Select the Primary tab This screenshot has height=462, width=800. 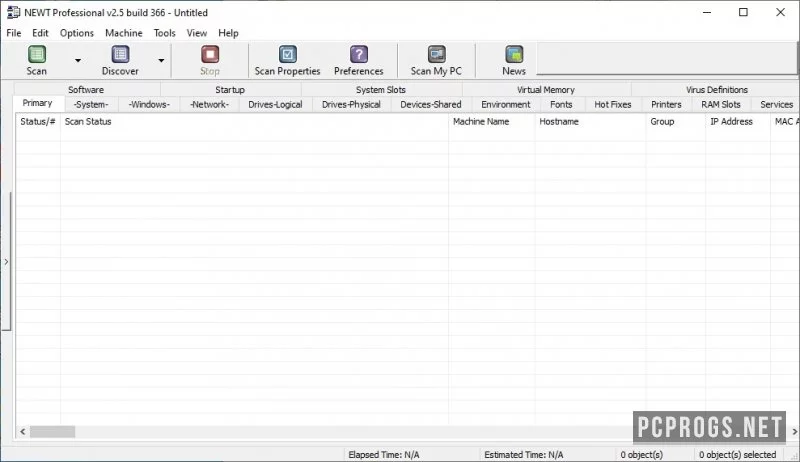point(37,103)
